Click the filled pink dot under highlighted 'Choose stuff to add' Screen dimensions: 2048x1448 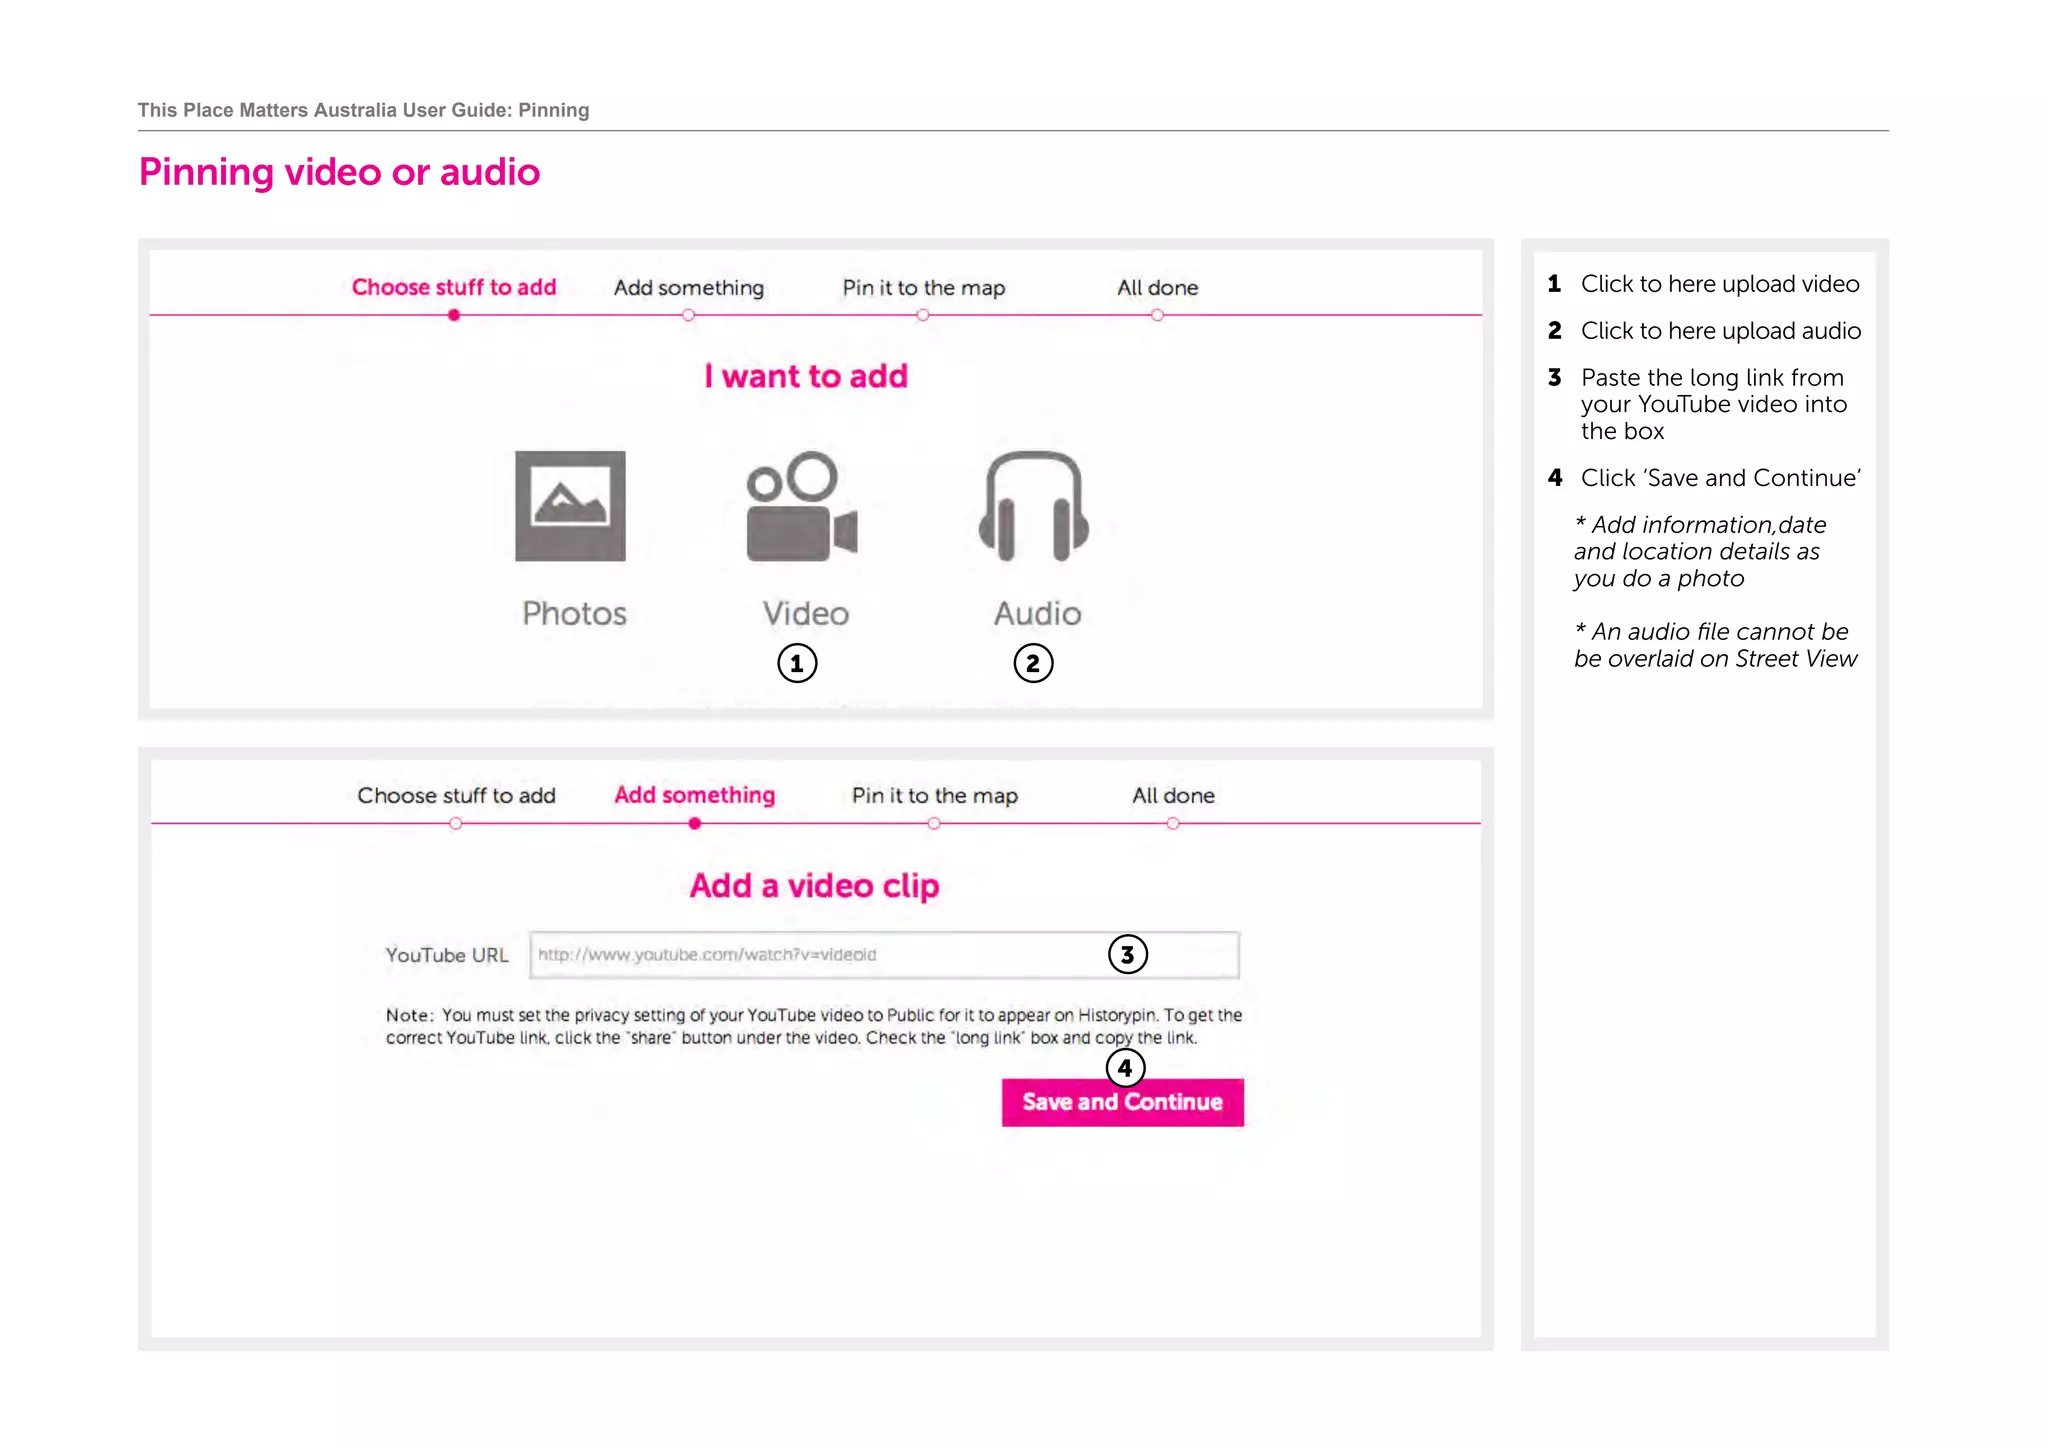[x=454, y=315]
